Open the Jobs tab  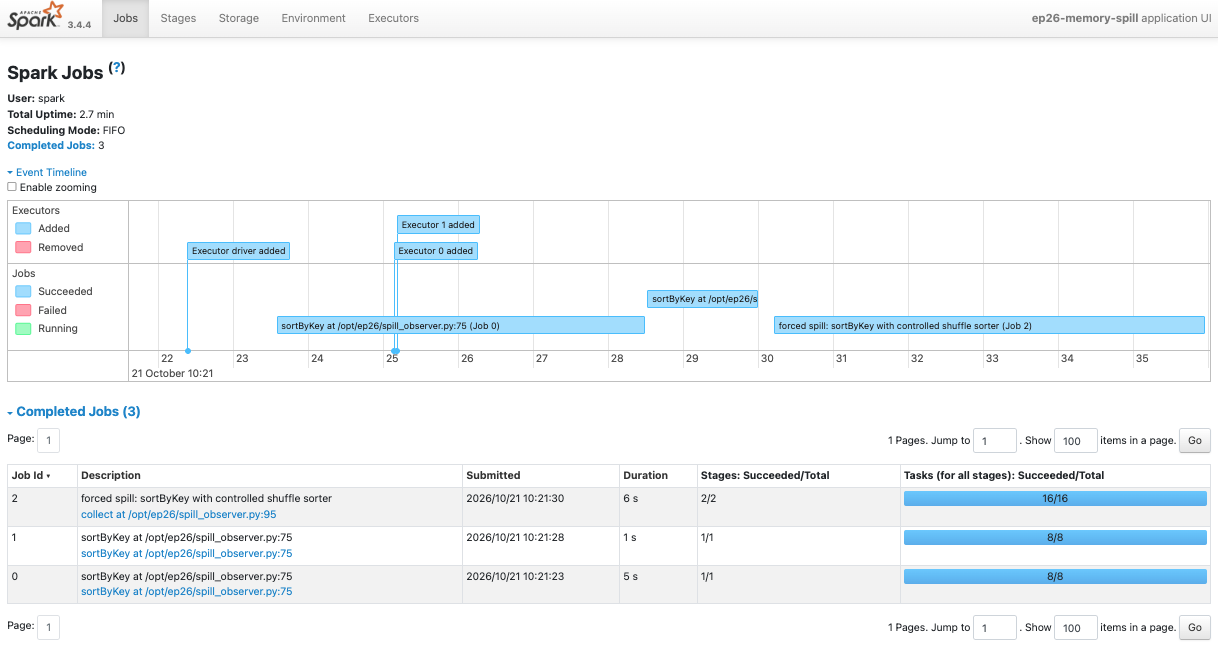click(x=126, y=18)
